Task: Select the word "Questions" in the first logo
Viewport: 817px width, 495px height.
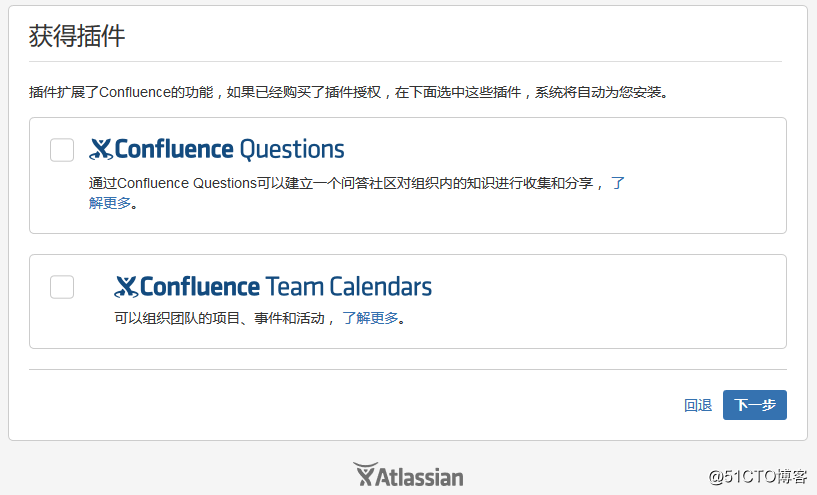Action: pyautogui.click(x=292, y=150)
